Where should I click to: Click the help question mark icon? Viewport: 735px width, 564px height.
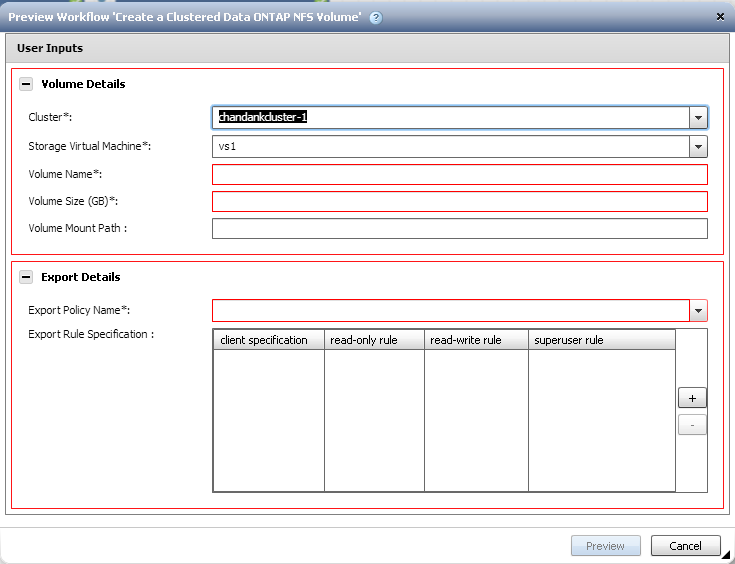(375, 17)
